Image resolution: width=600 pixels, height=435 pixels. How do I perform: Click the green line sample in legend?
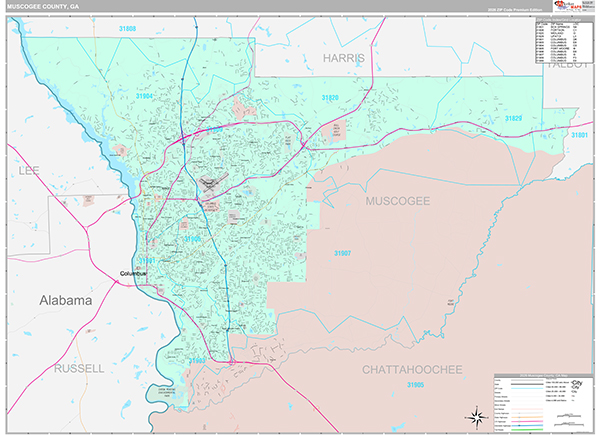[x=527, y=430]
